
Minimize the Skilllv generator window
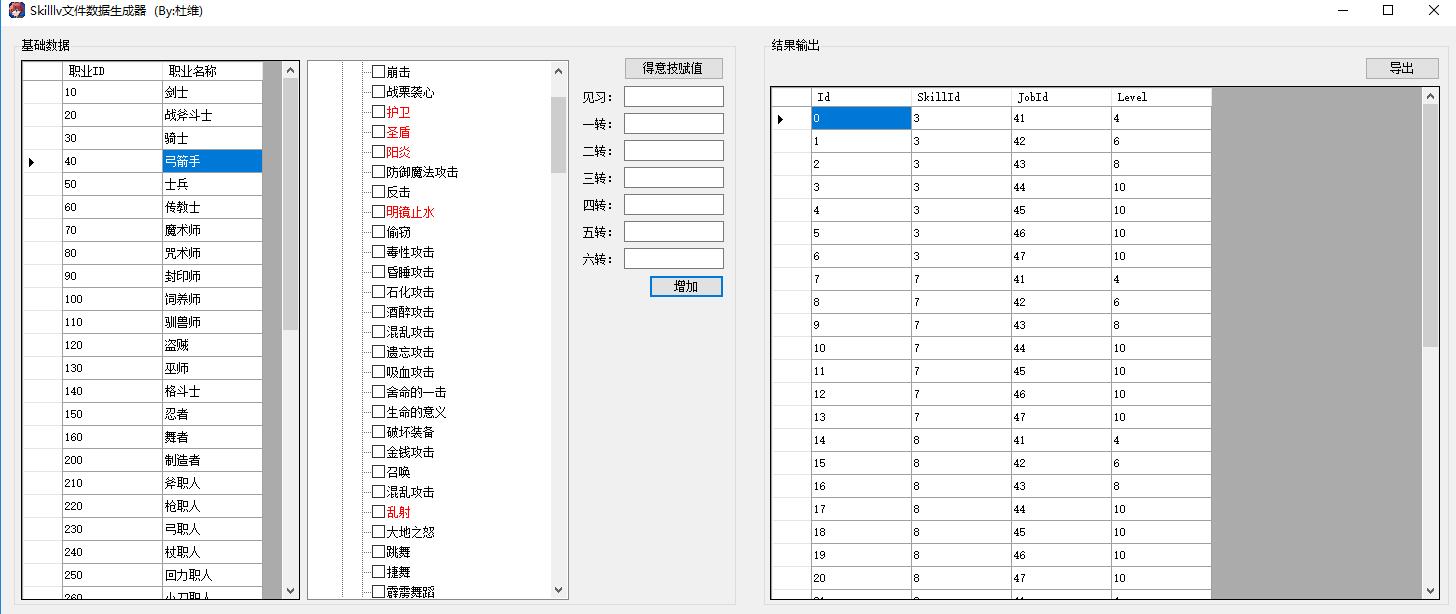(x=1343, y=10)
